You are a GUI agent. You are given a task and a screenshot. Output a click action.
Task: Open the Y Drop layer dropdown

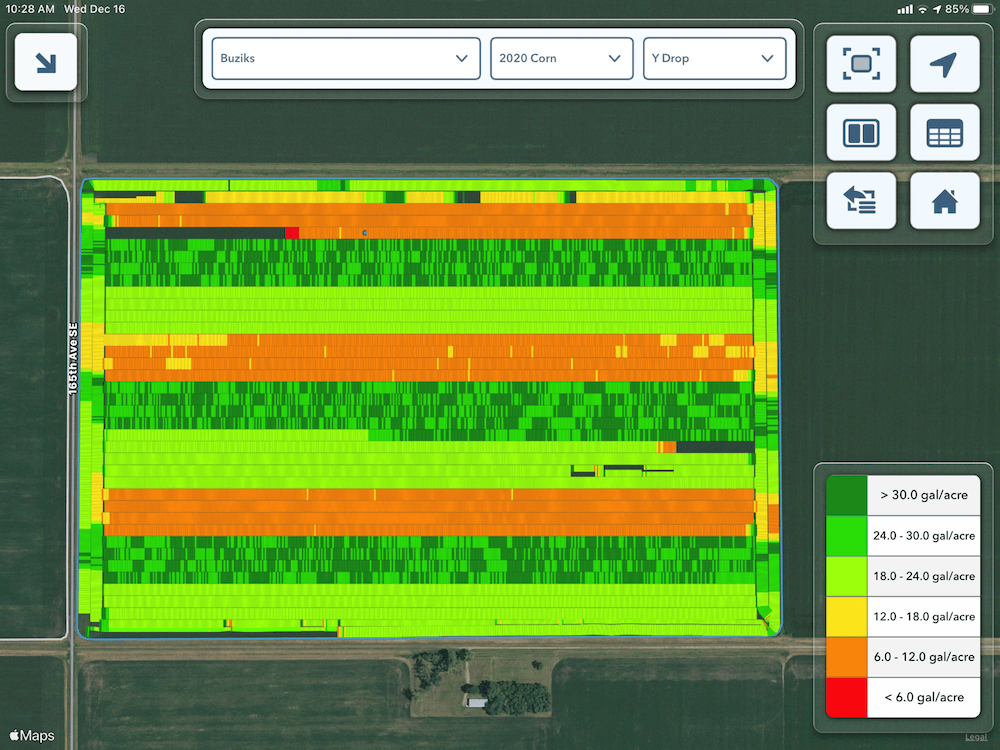713,59
